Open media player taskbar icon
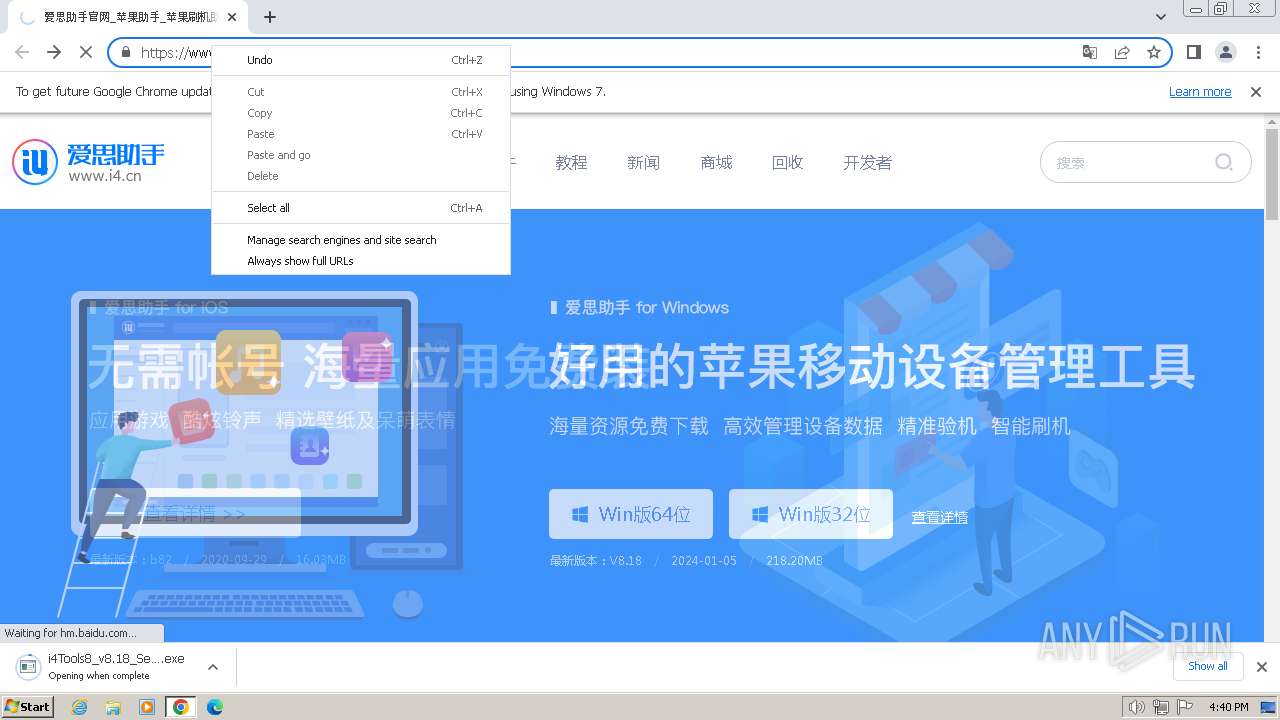Image resolution: width=1280 pixels, height=720 pixels. coord(147,707)
